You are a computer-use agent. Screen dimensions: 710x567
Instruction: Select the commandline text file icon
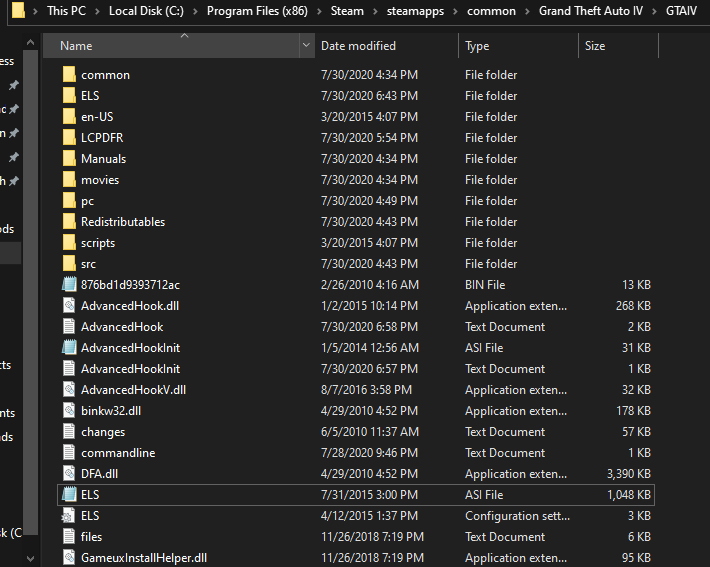point(69,452)
